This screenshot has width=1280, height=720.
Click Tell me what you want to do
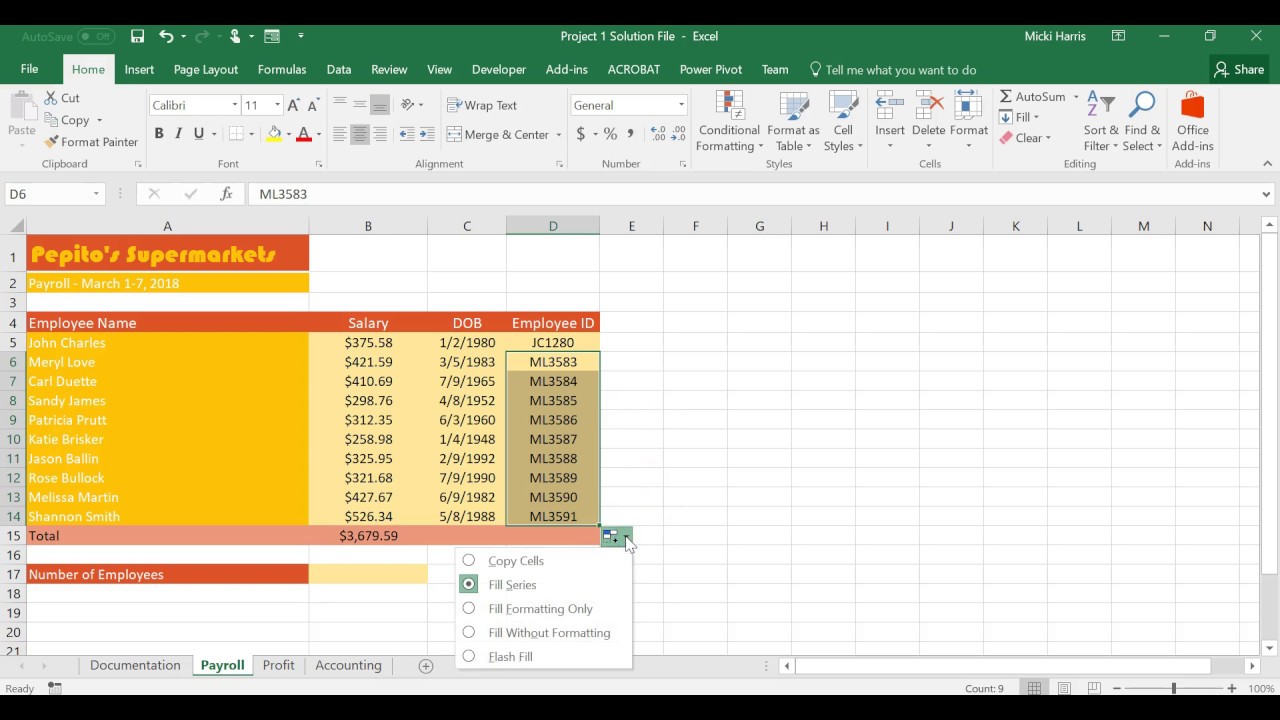[892, 70]
